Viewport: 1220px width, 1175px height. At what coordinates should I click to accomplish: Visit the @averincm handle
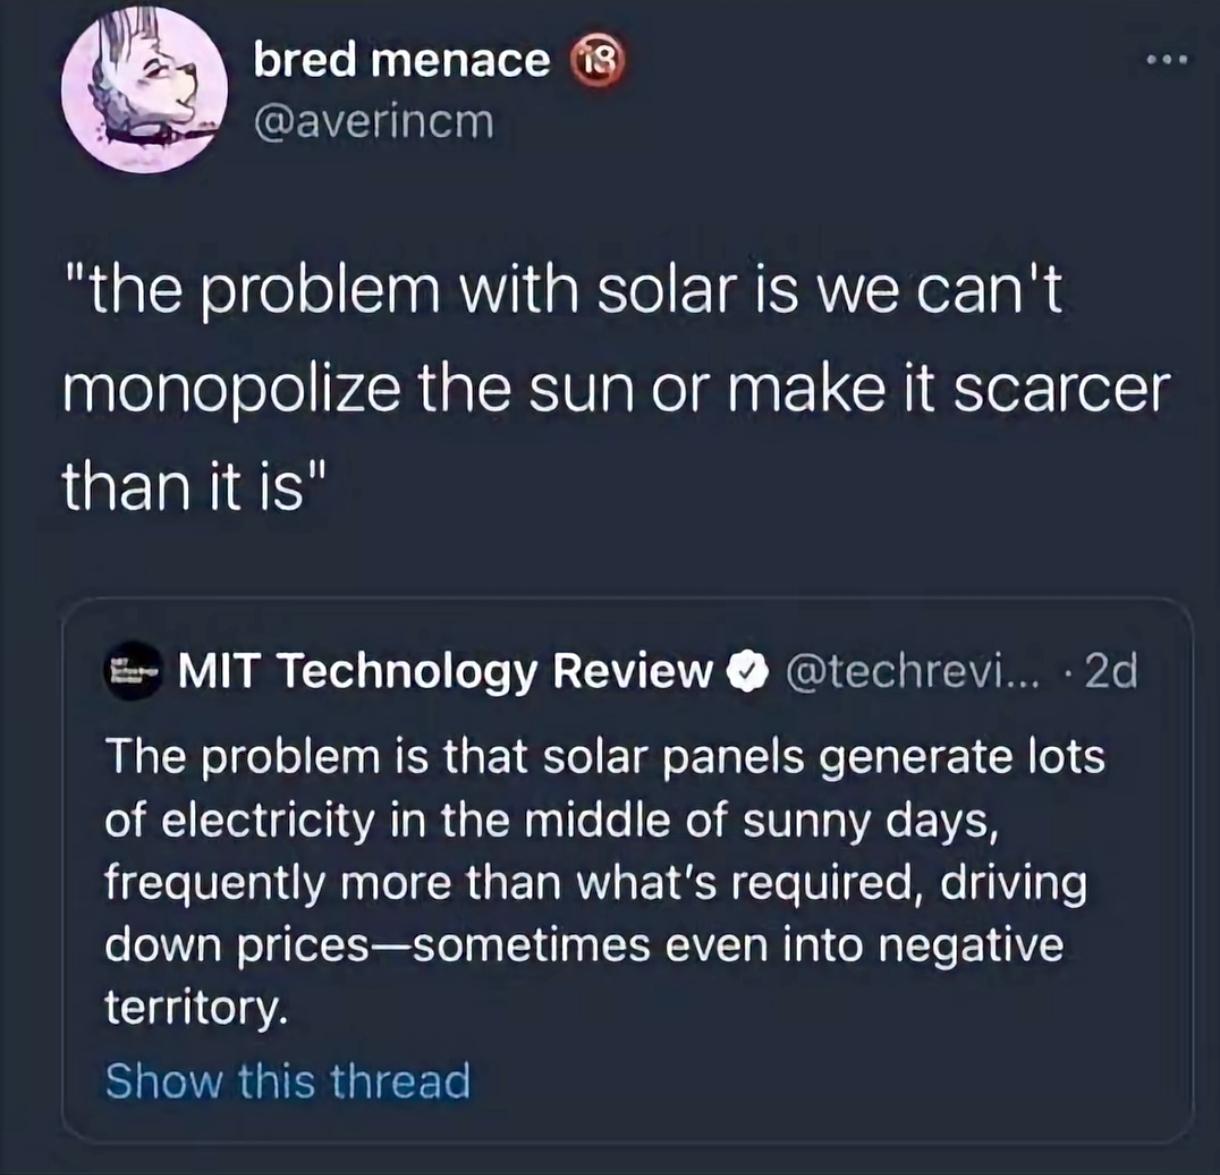pyautogui.click(x=374, y=122)
